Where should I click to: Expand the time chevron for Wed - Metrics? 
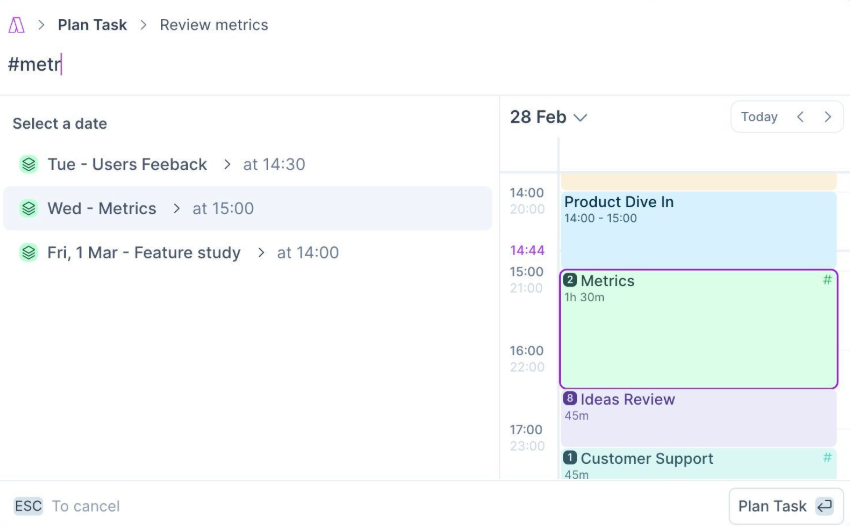[177, 208]
